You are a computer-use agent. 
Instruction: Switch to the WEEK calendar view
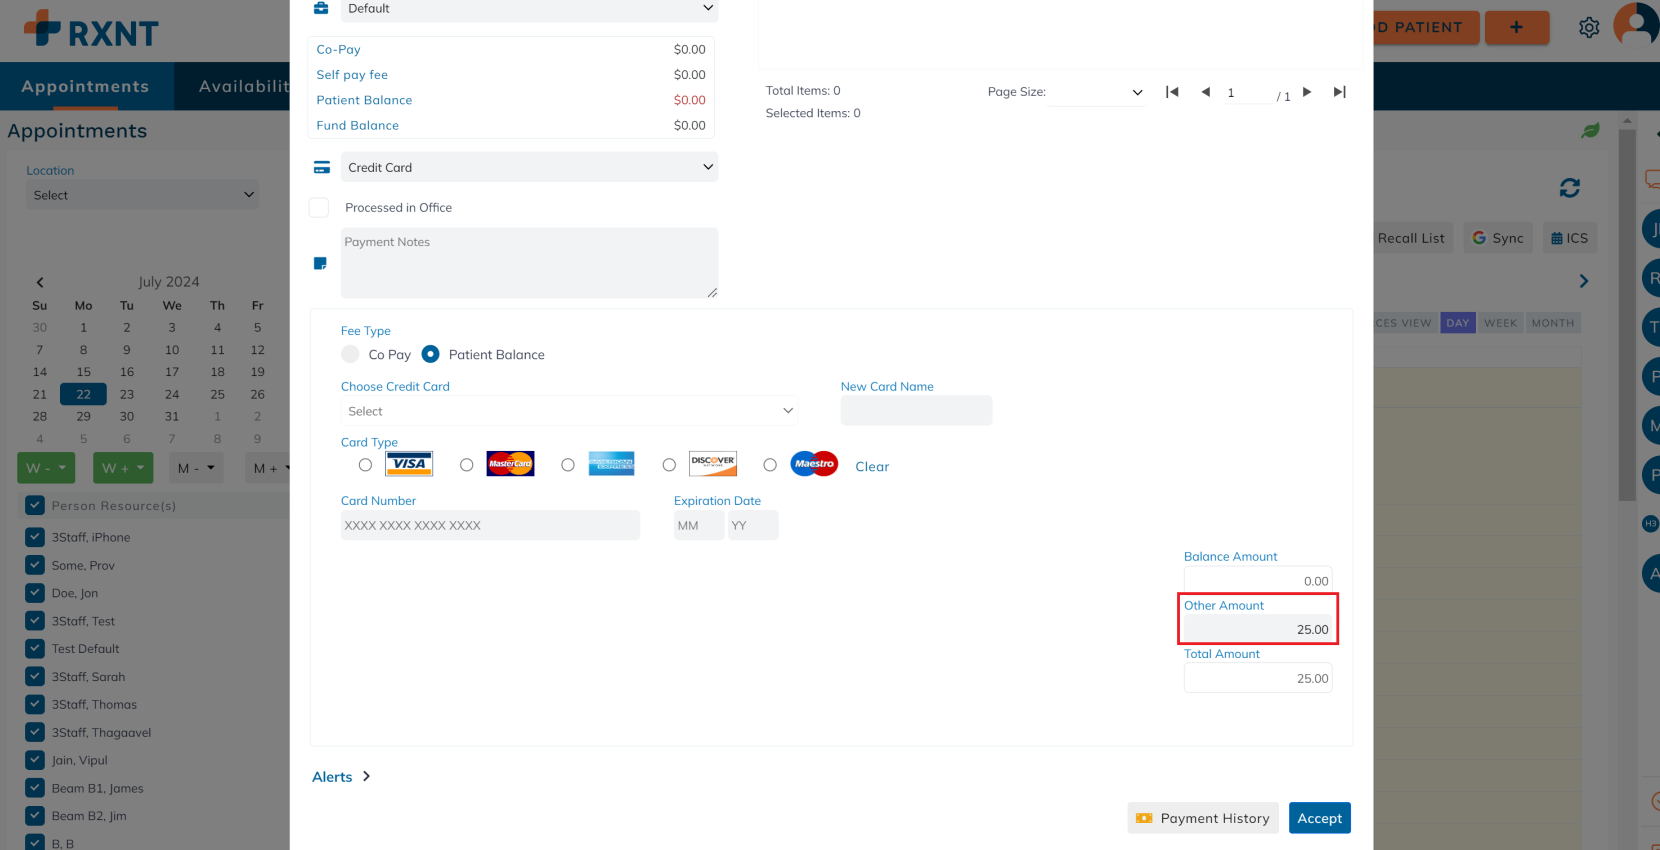(x=1500, y=323)
